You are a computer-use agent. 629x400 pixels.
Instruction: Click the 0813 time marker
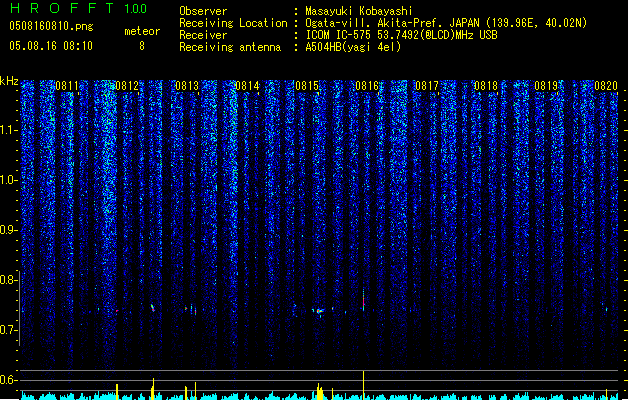pos(187,85)
